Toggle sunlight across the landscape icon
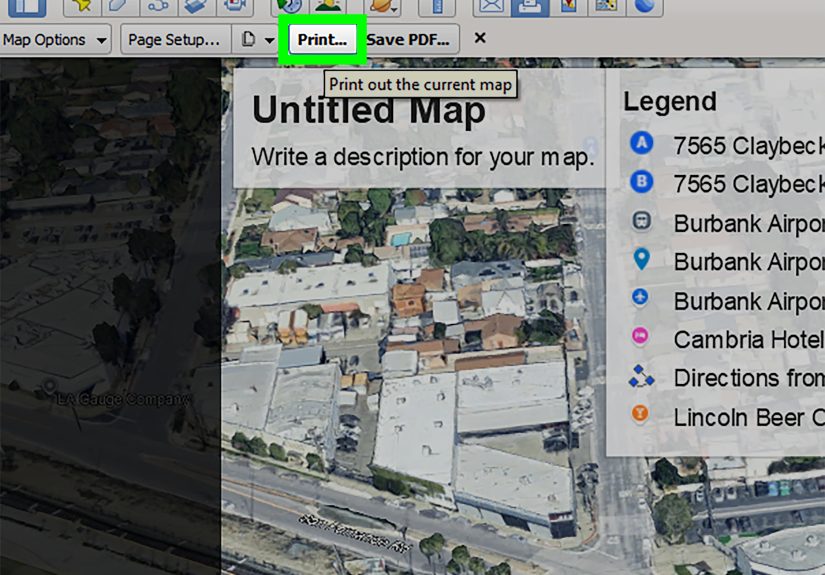825x575 pixels. click(328, 6)
